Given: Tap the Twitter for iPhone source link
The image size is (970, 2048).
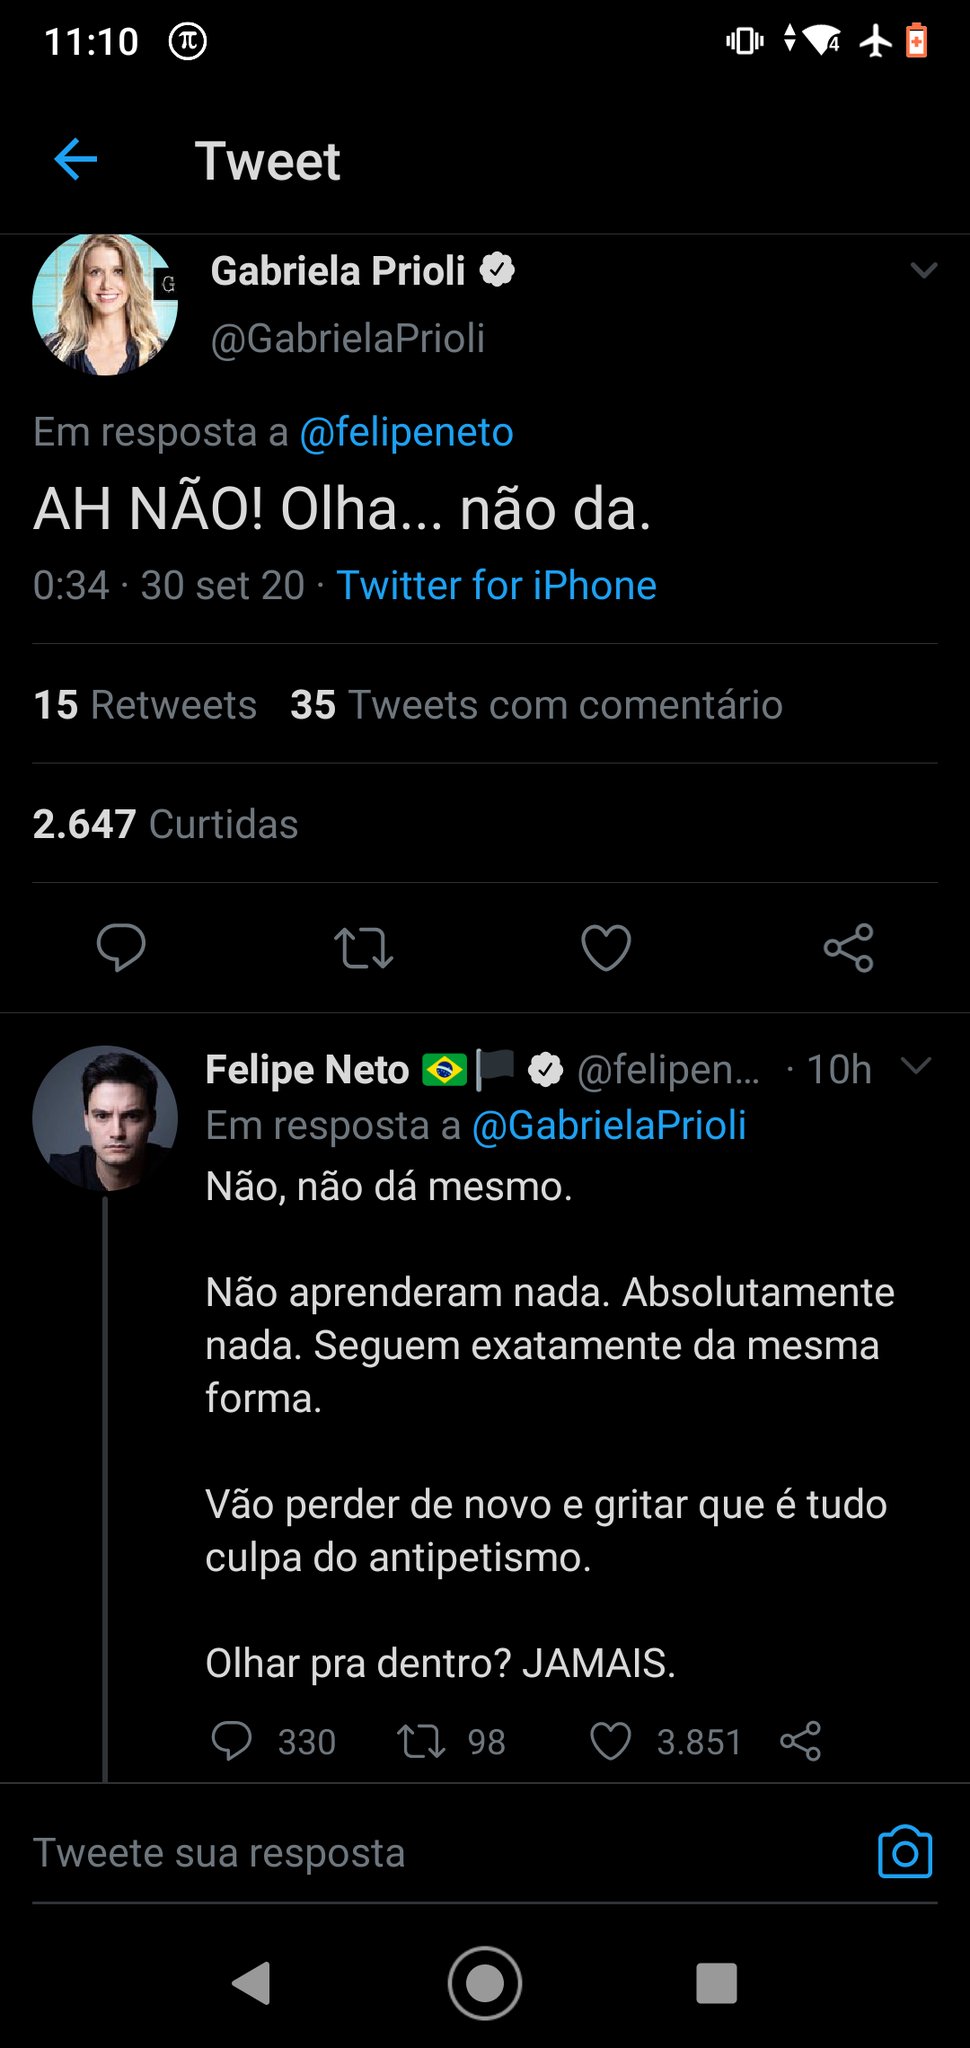Looking at the screenshot, I should pos(496,585).
